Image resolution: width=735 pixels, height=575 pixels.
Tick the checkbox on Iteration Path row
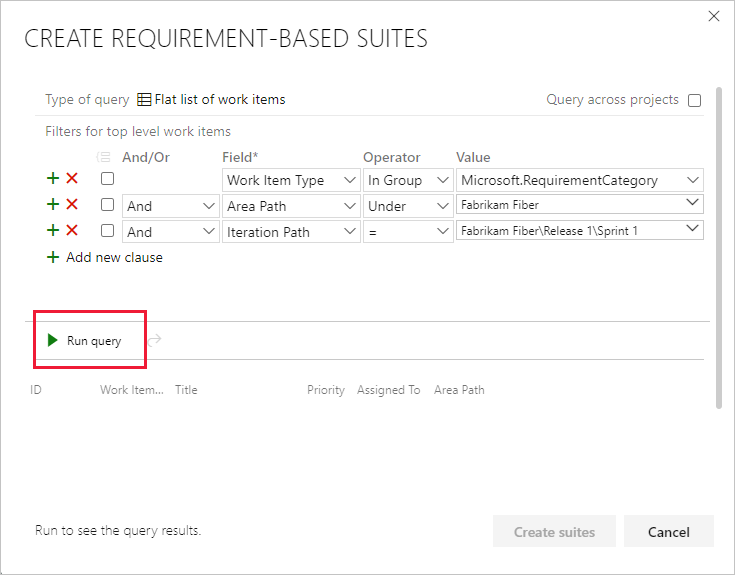[107, 230]
